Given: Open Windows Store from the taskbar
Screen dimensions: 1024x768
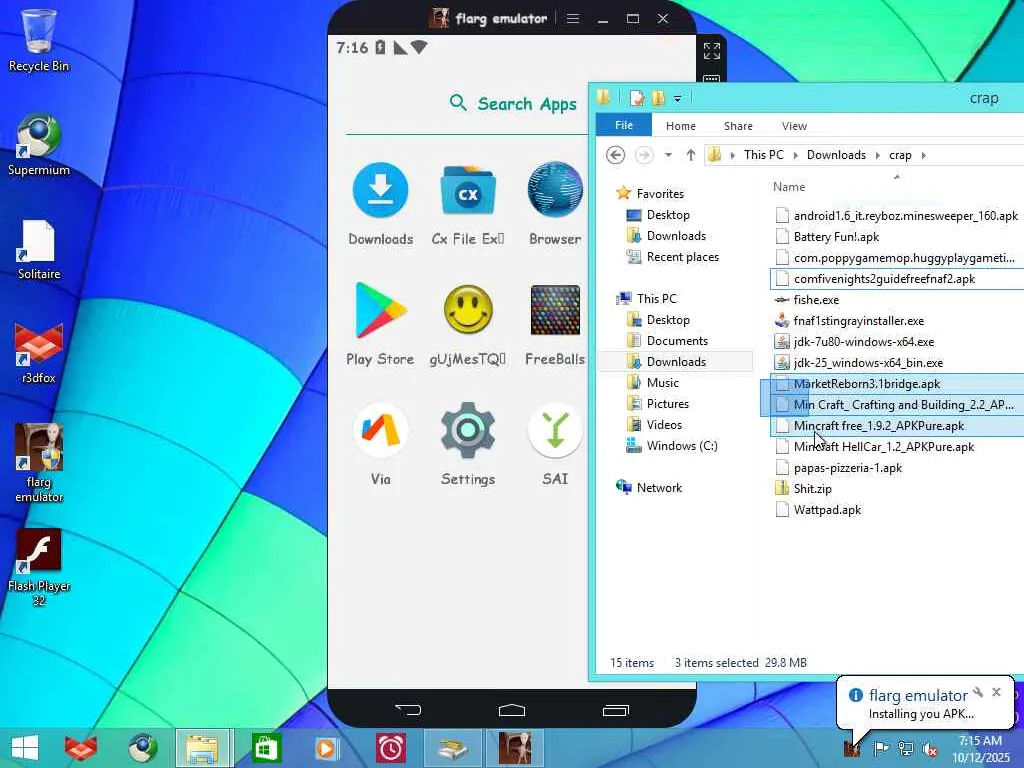Looking at the screenshot, I should [266, 748].
